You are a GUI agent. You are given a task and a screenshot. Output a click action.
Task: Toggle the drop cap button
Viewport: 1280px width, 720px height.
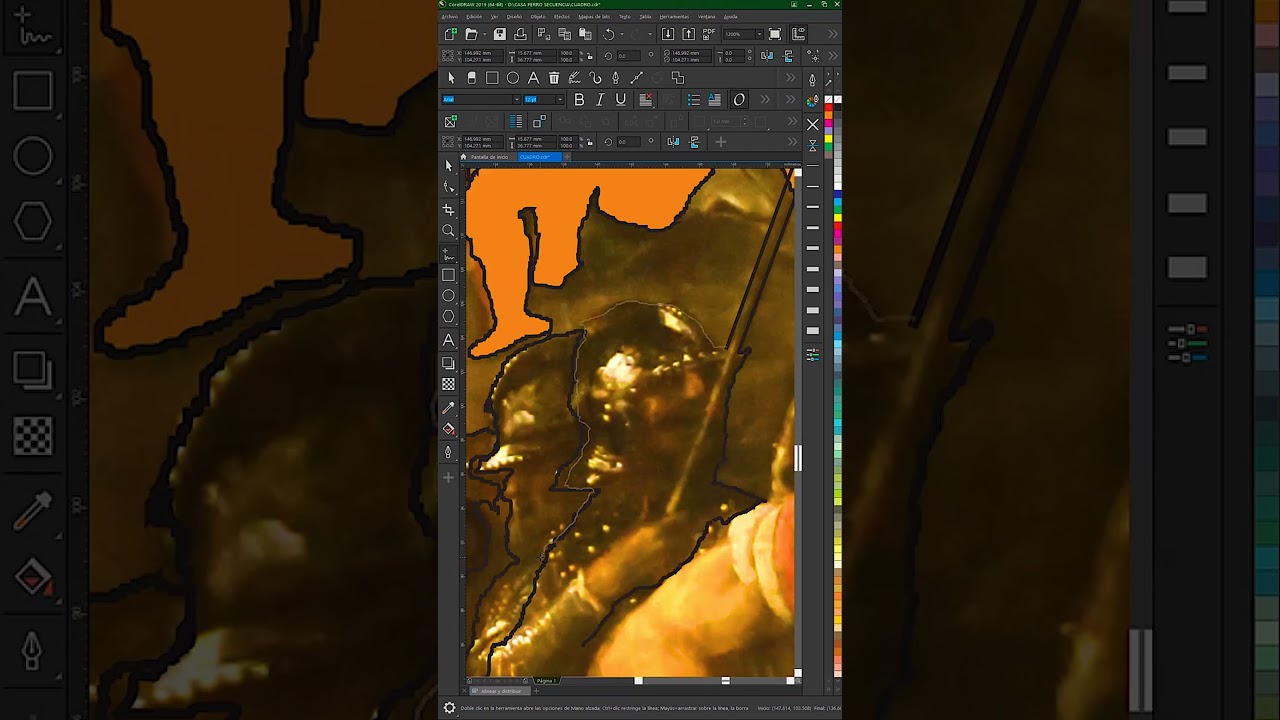coord(714,99)
